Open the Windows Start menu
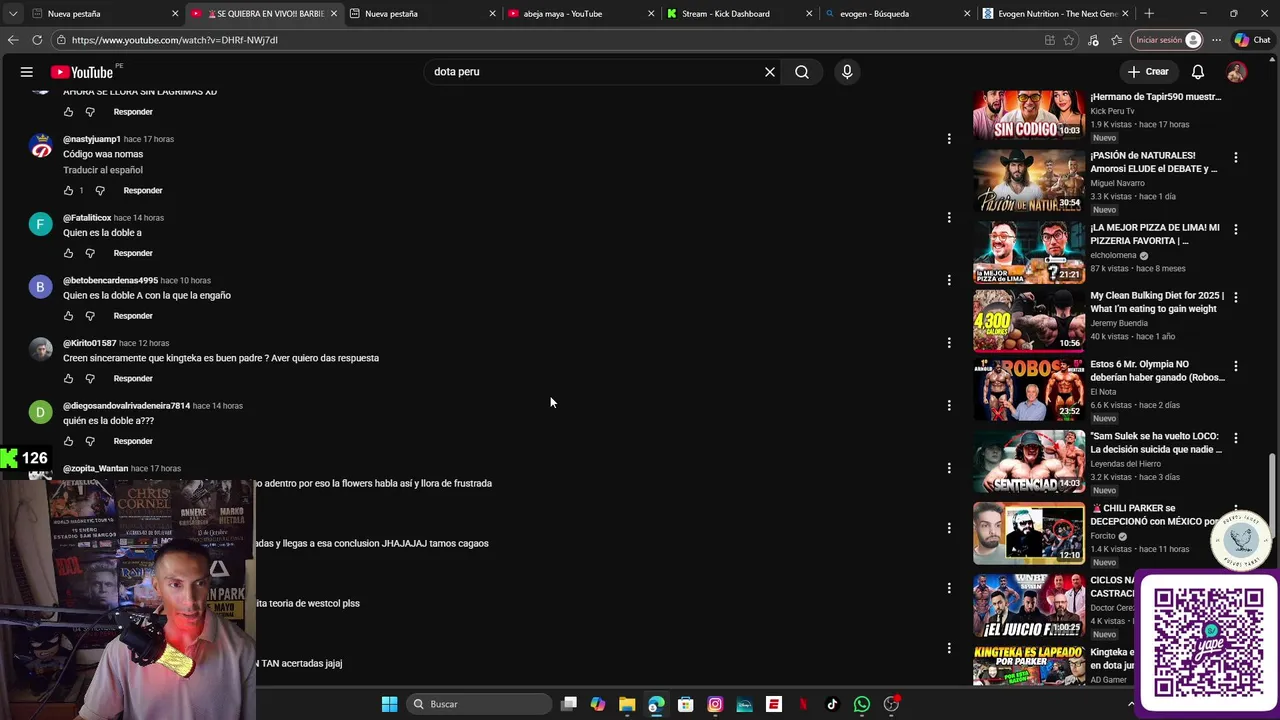 (x=390, y=704)
